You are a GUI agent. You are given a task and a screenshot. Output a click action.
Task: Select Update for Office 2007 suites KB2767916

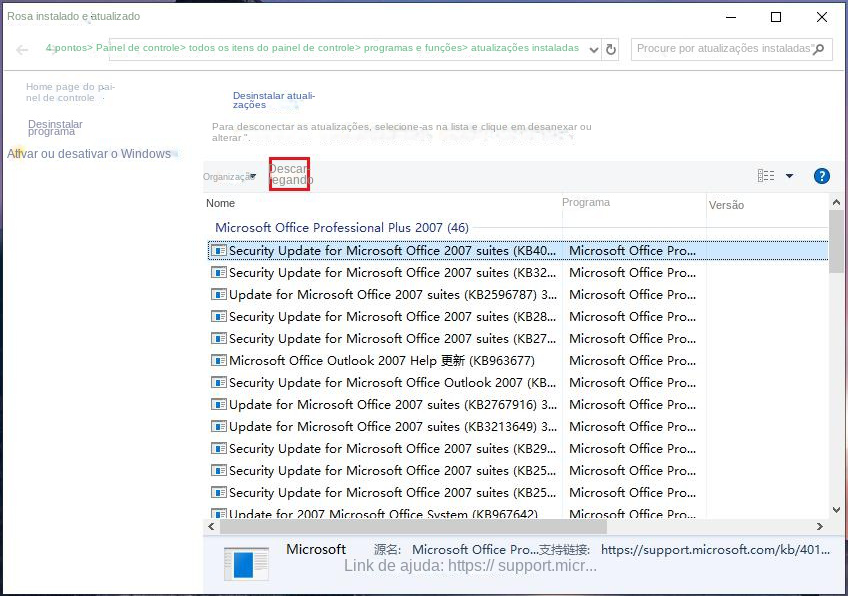[518, 405]
